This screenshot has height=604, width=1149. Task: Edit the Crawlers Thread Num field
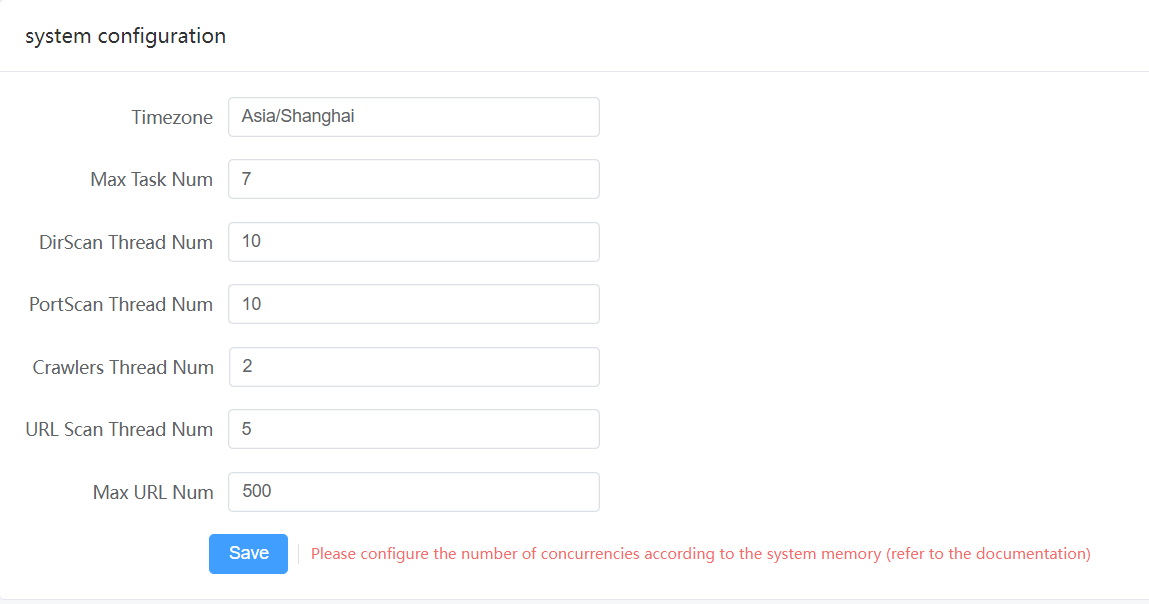point(413,367)
